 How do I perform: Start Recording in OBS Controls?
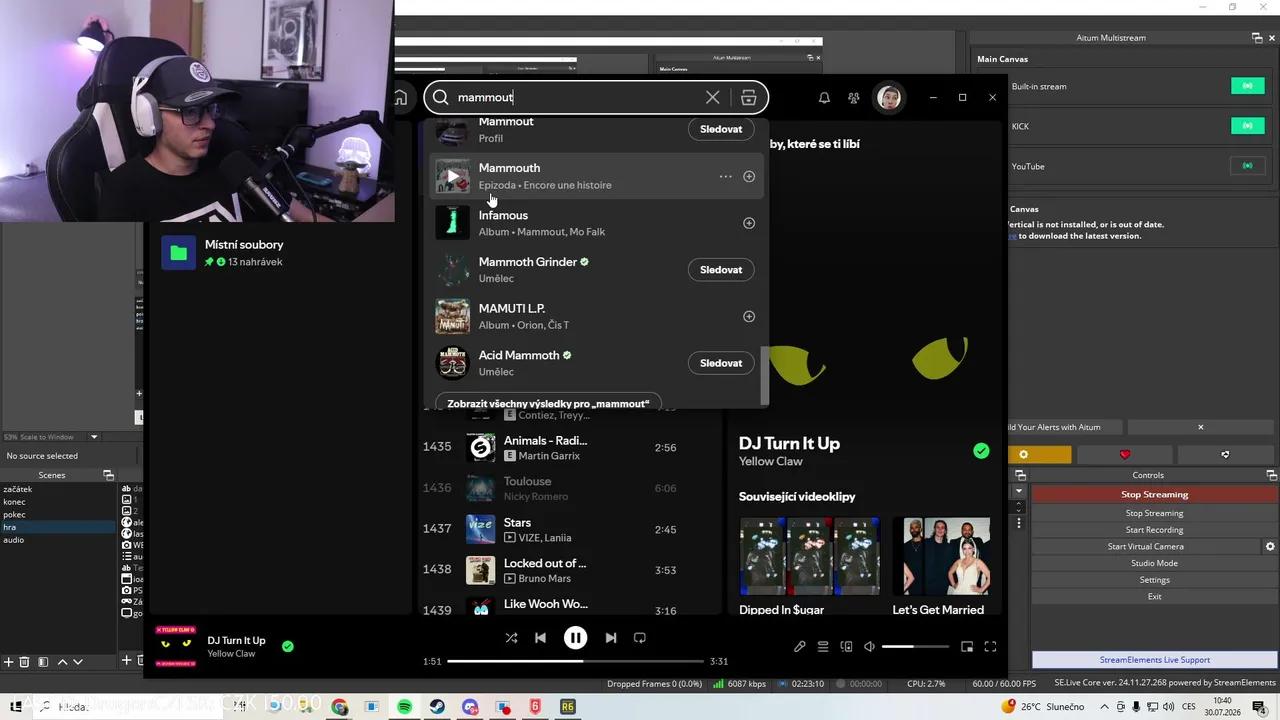tap(1154, 530)
